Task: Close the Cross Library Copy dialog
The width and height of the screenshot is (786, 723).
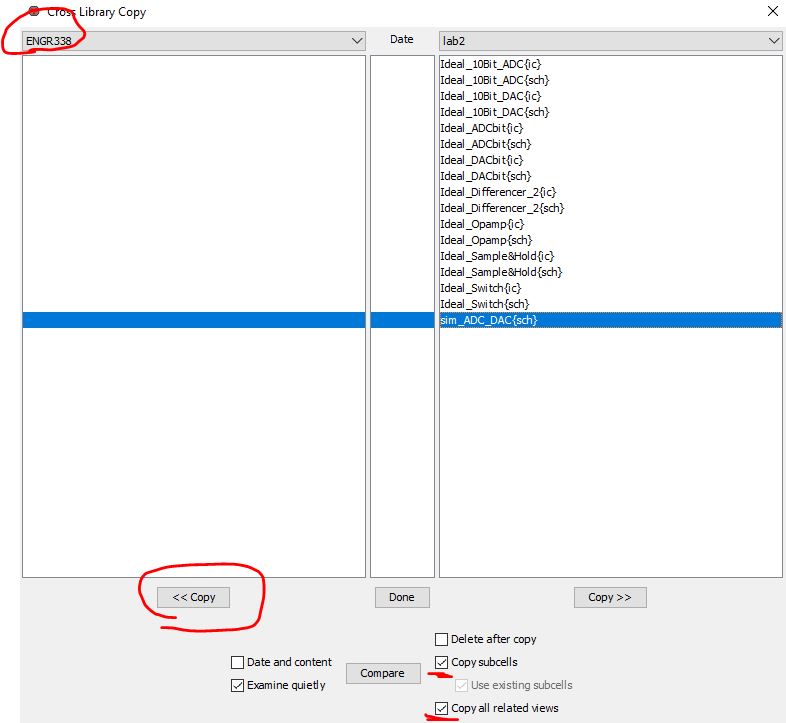Action: 771,12
